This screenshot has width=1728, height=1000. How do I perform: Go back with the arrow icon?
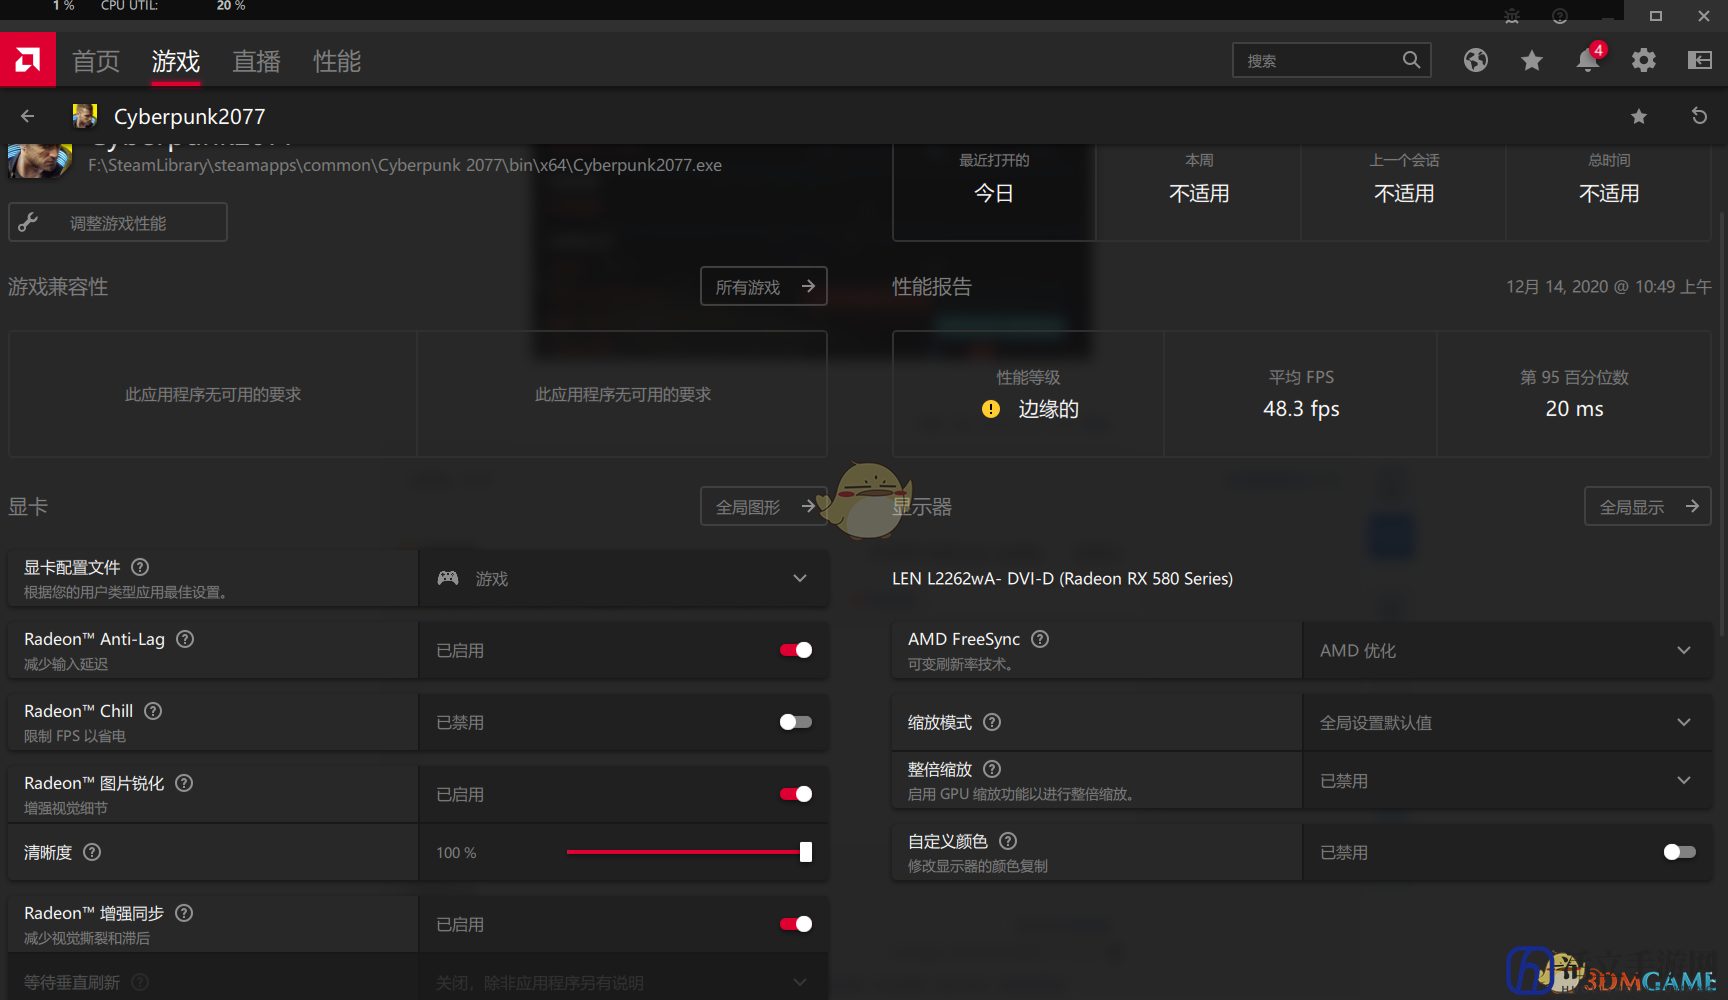tap(28, 116)
